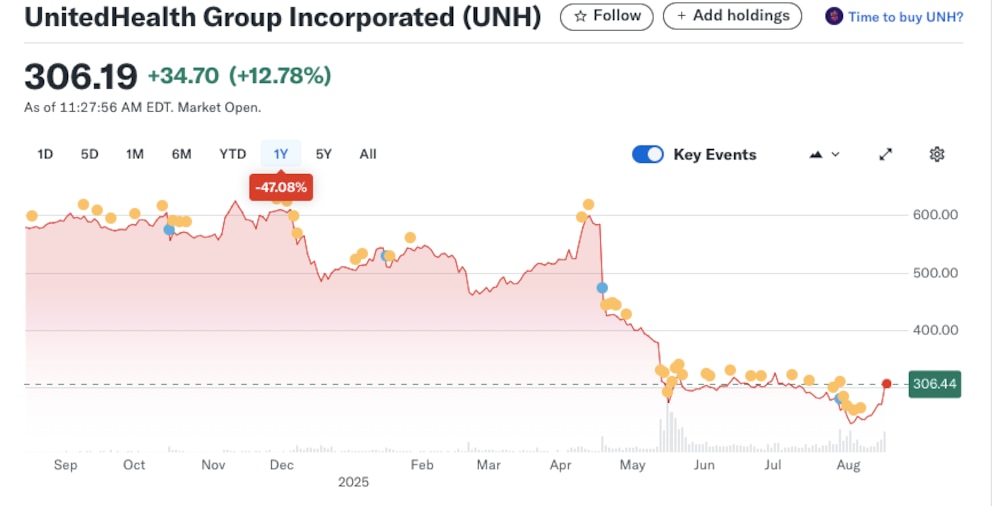Open the Time to buy UNH link
This screenshot has width=992, height=506.
click(905, 17)
